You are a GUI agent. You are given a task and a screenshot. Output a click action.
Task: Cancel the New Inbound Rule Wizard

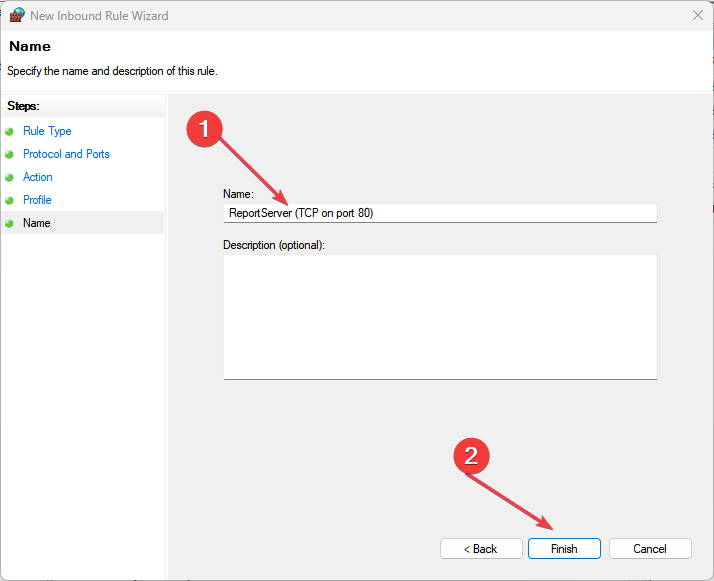tap(650, 549)
